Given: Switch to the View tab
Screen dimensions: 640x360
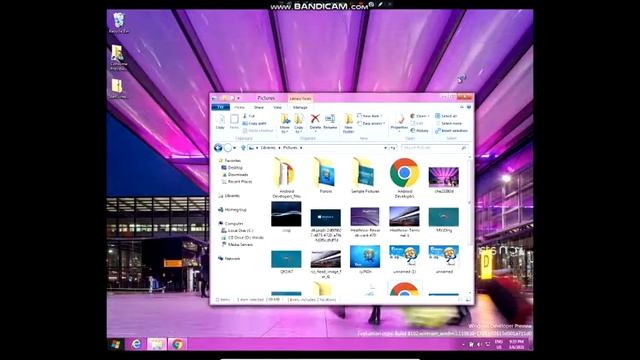Looking at the screenshot, I should click(x=278, y=107).
